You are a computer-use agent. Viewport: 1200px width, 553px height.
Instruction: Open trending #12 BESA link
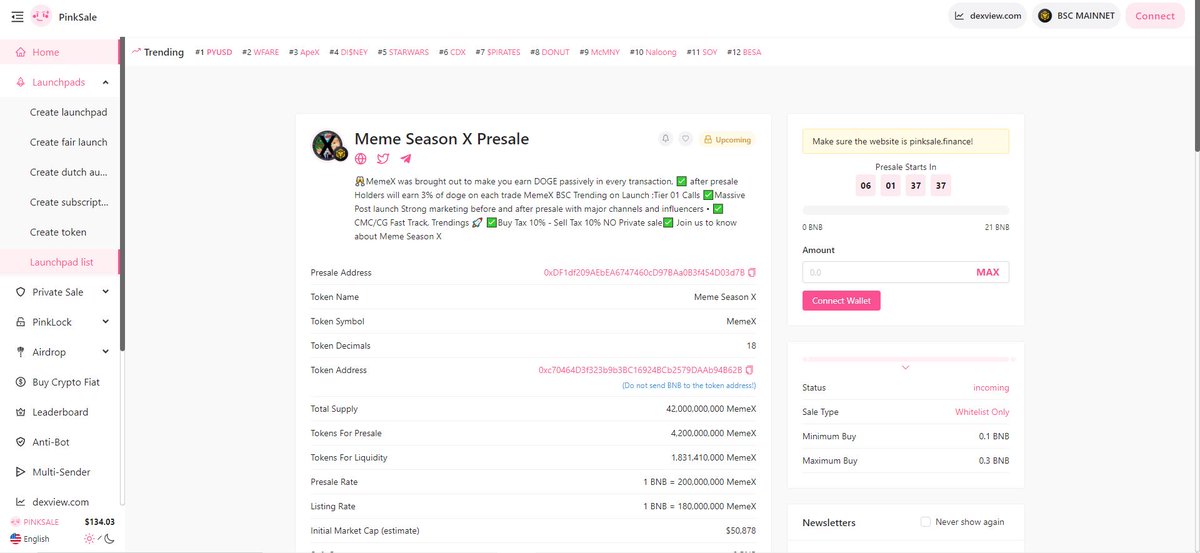tap(744, 52)
